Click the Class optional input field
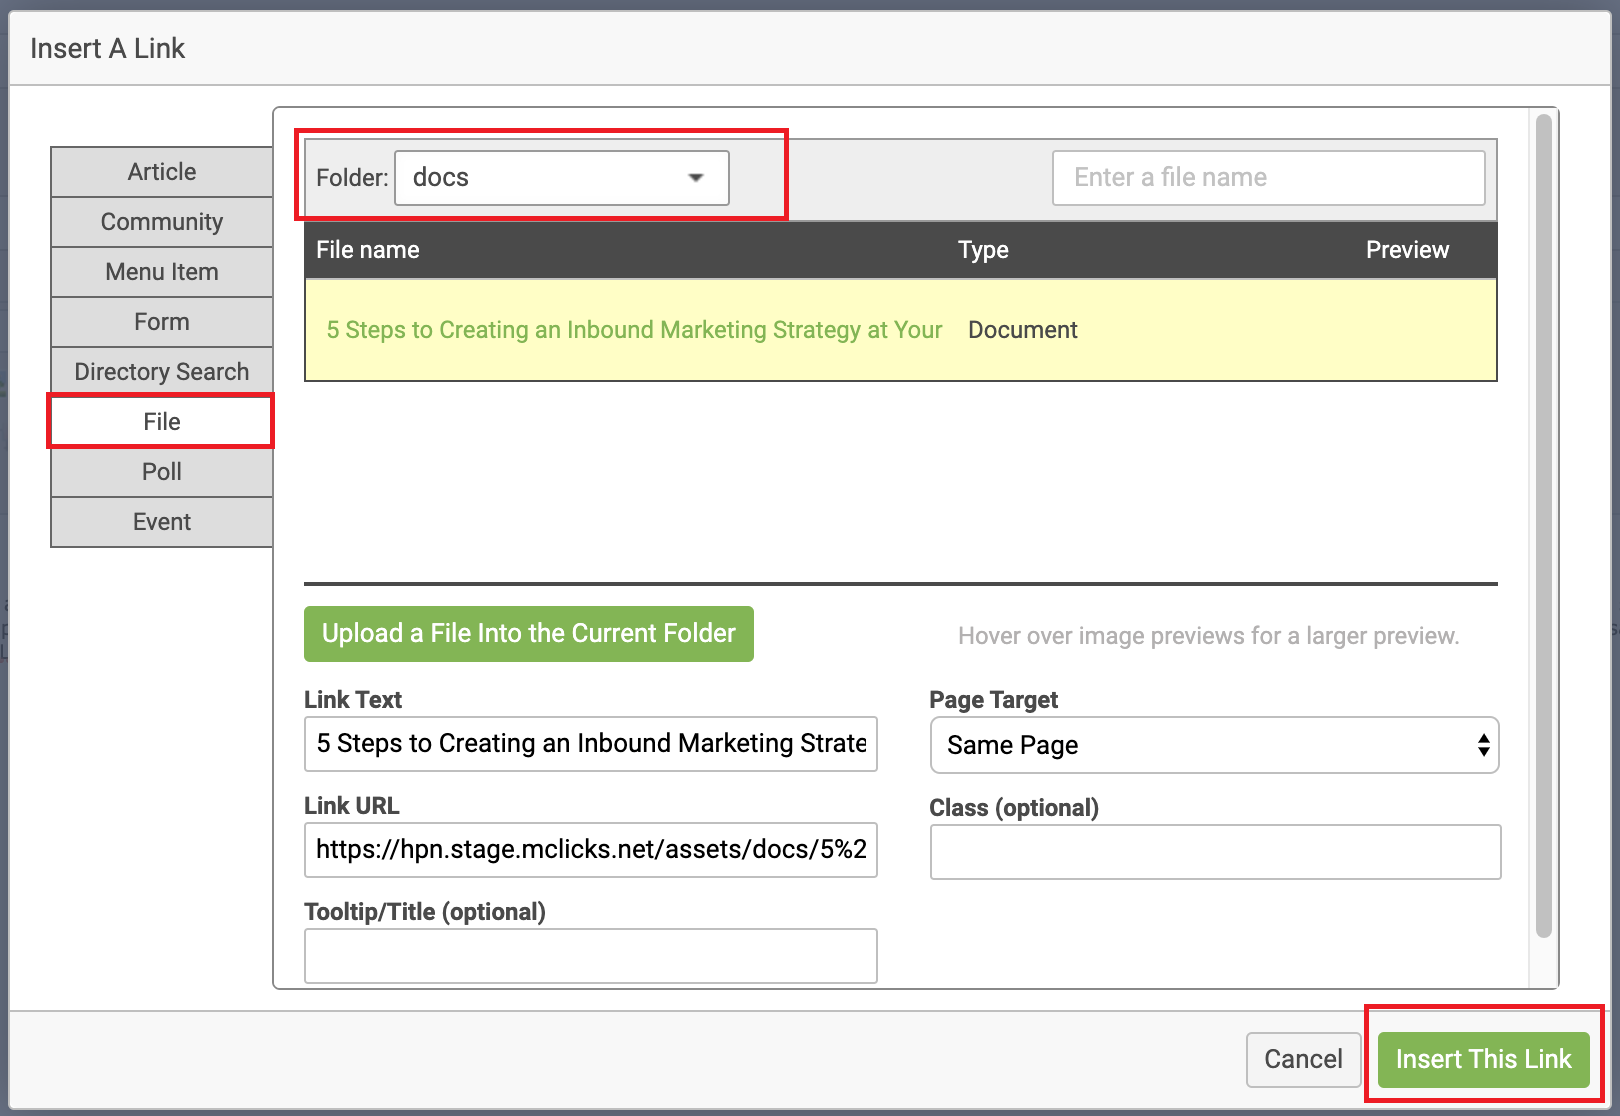This screenshot has width=1620, height=1116. click(x=1216, y=852)
